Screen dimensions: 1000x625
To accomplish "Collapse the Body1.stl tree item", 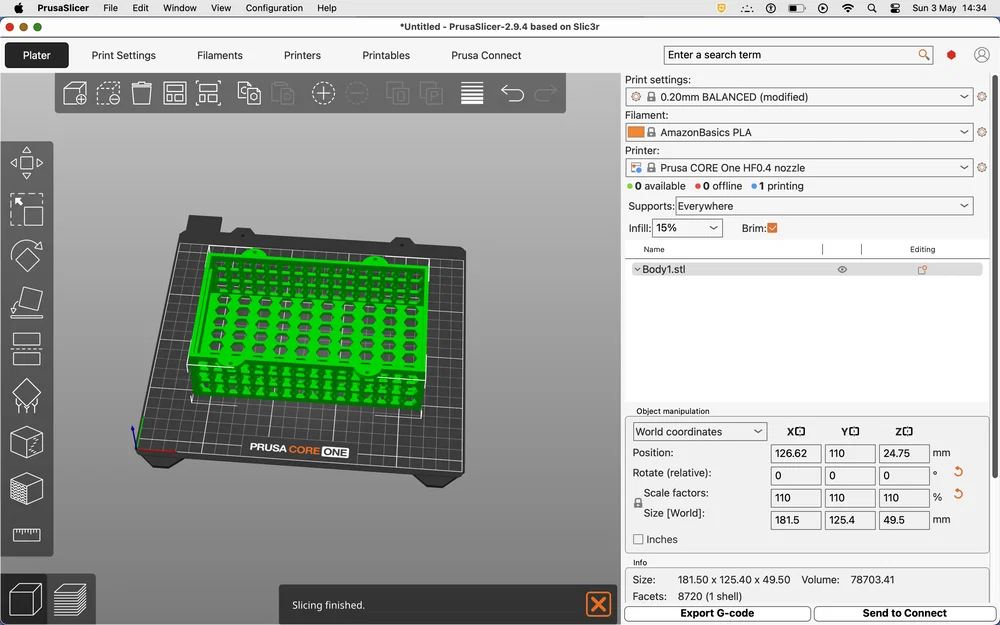I will click(x=636, y=270).
